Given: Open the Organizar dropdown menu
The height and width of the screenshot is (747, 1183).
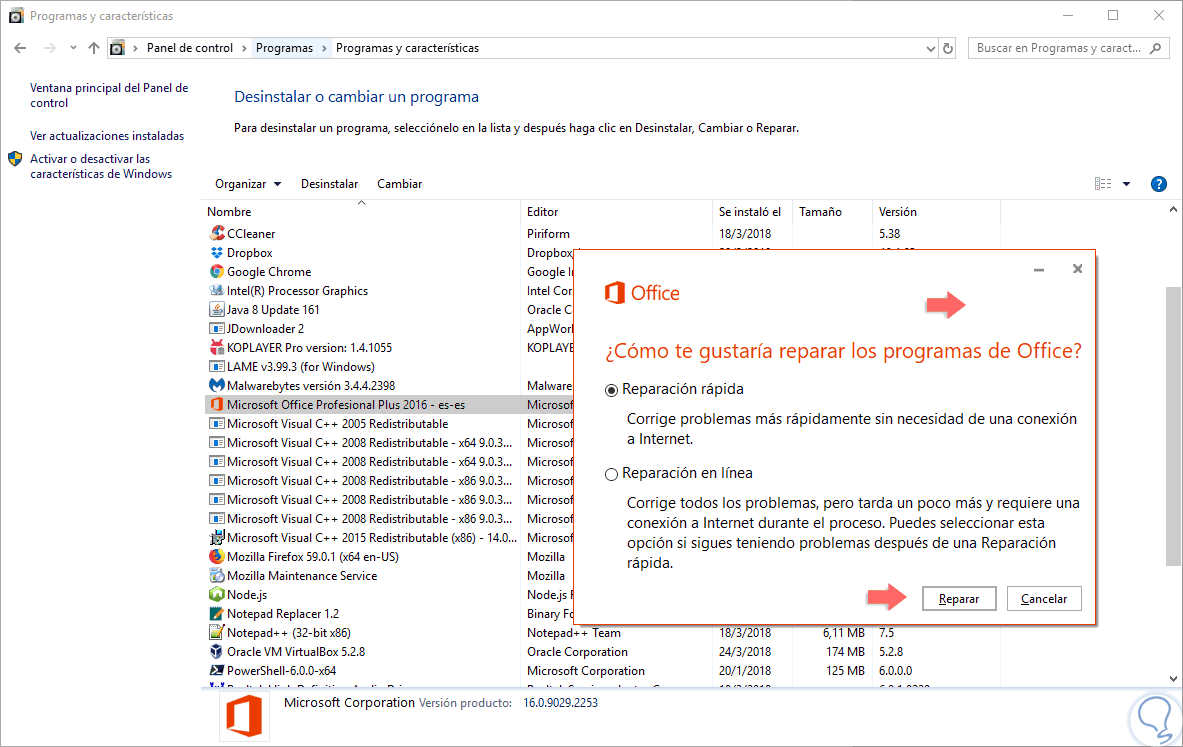Looking at the screenshot, I should [247, 184].
